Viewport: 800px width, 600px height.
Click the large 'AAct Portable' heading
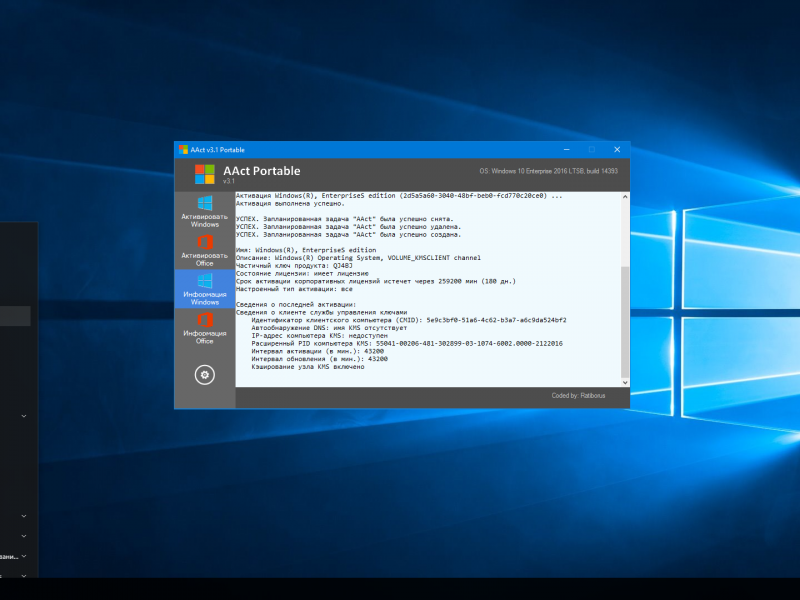pyautogui.click(x=262, y=171)
